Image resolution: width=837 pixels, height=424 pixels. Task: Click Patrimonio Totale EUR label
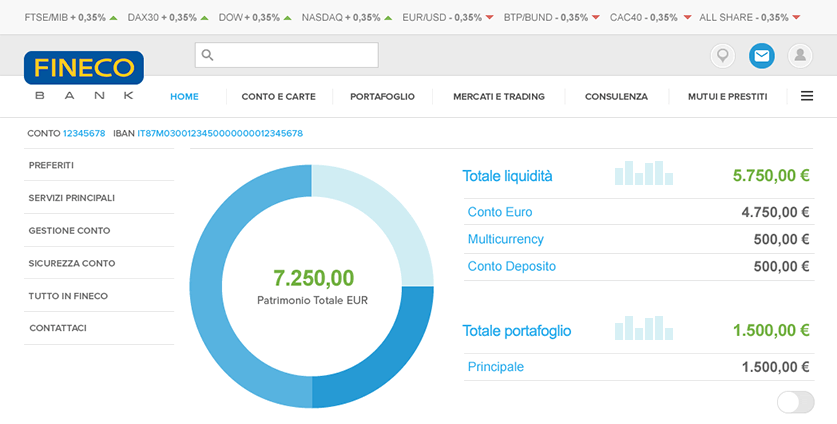point(312,301)
